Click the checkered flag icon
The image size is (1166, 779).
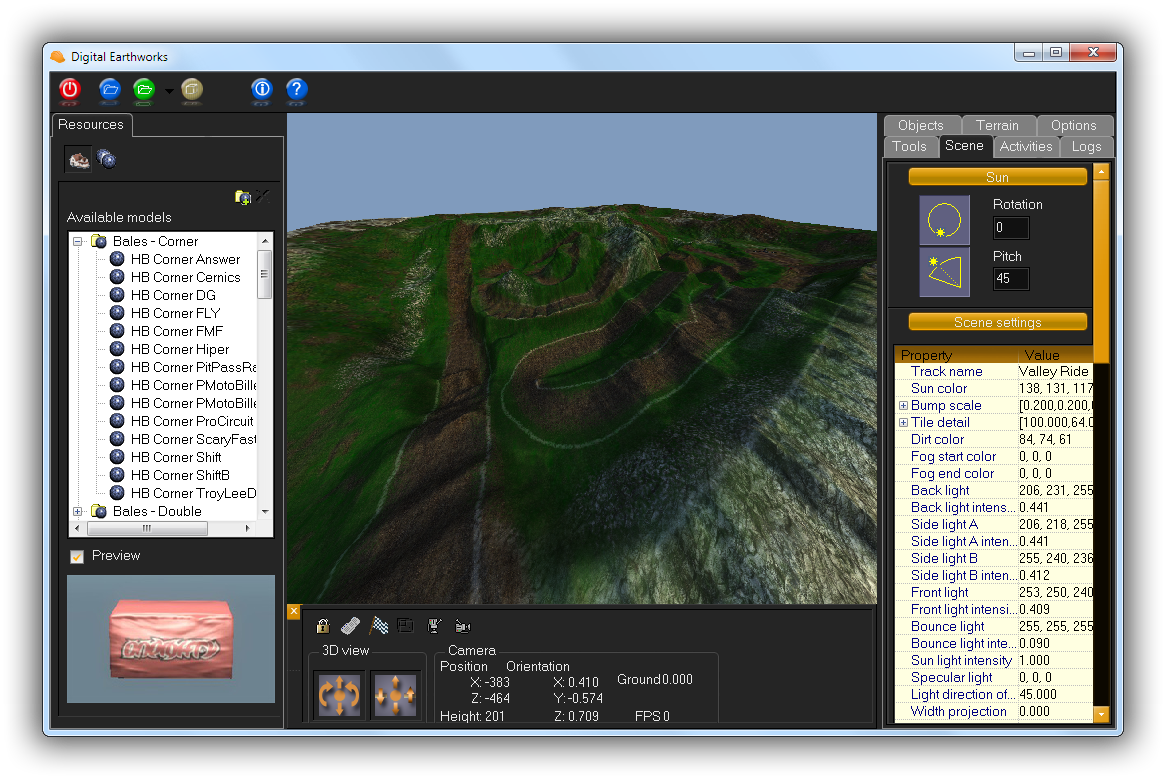379,626
